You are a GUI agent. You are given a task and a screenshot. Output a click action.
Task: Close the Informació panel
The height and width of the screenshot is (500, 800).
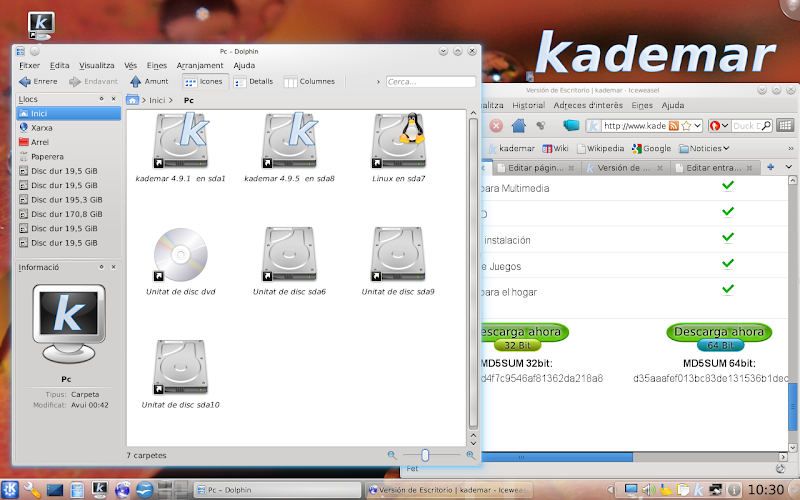113,267
